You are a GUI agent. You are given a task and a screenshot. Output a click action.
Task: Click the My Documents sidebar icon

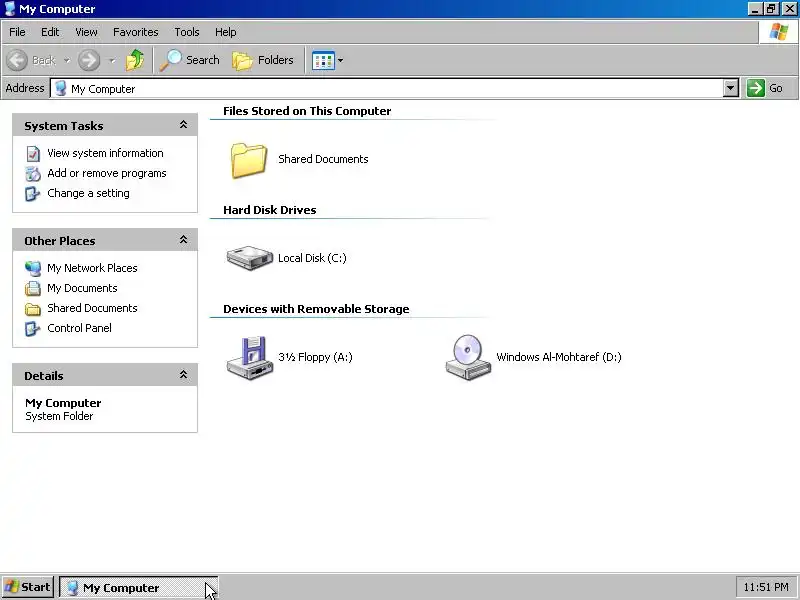point(33,288)
